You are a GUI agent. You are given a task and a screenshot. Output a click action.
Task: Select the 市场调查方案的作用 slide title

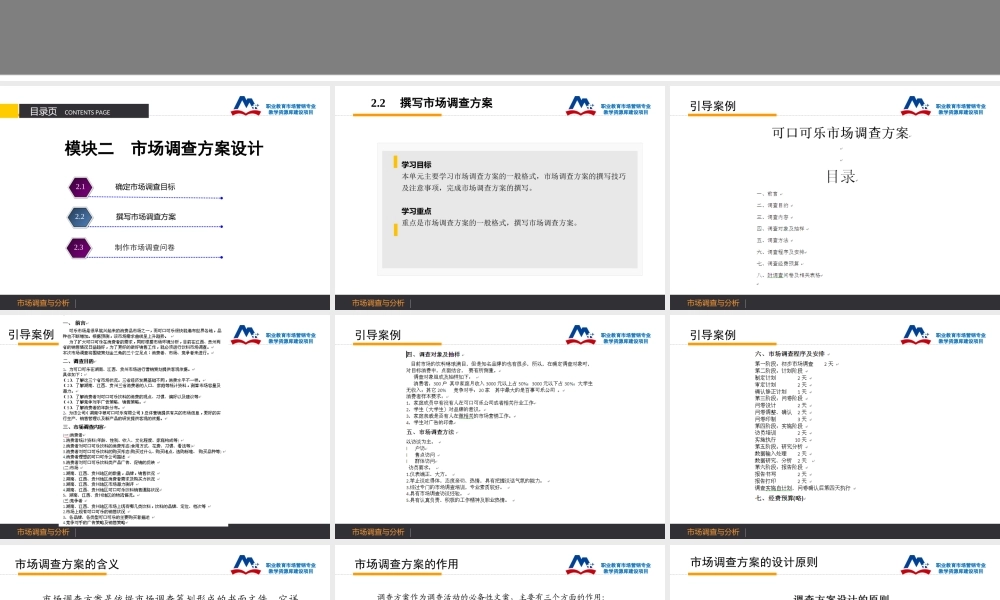pos(406,564)
